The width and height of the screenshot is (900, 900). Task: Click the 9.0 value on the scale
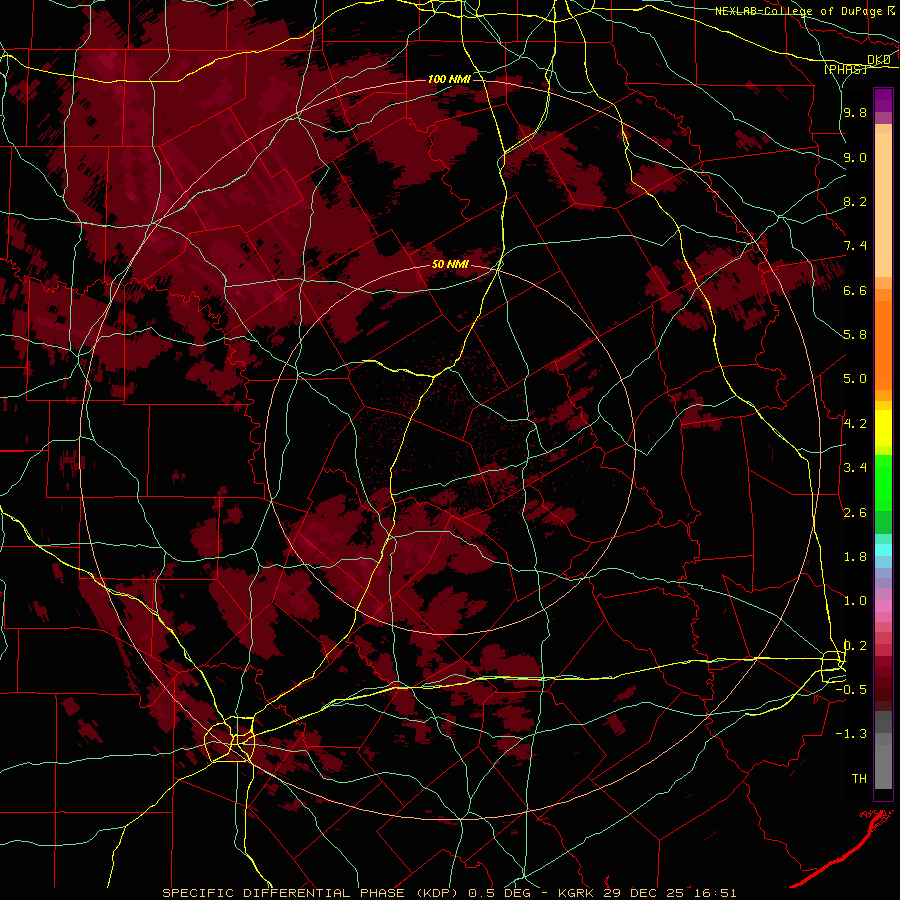point(855,157)
